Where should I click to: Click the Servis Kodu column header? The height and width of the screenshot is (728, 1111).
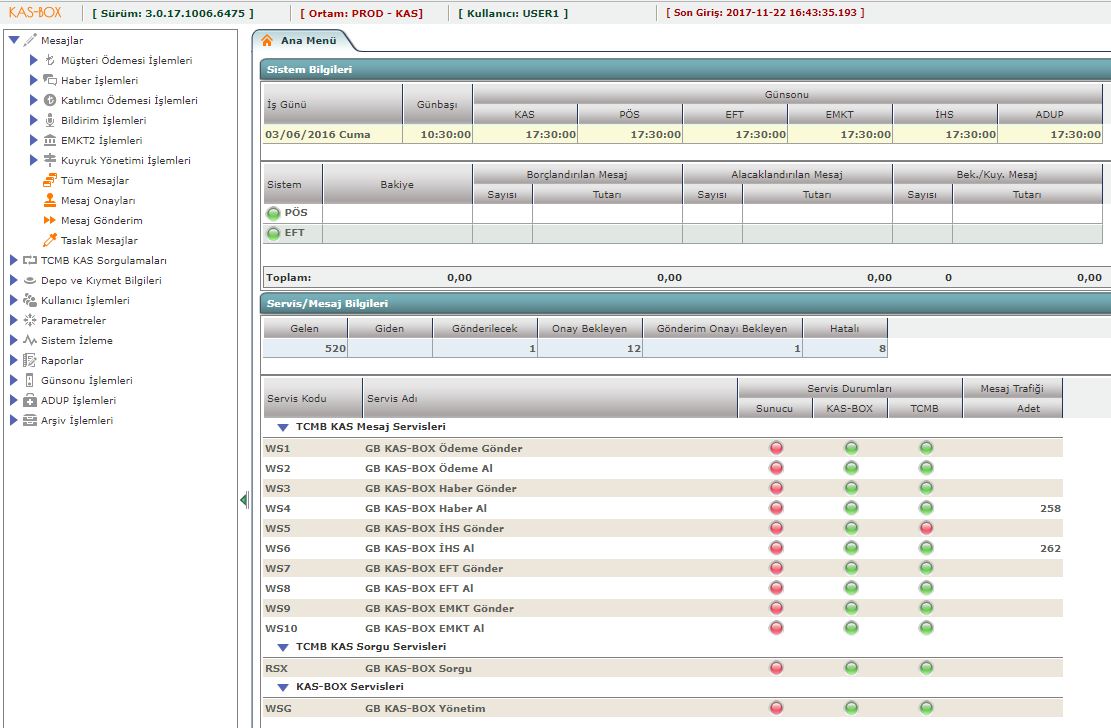(x=312, y=398)
